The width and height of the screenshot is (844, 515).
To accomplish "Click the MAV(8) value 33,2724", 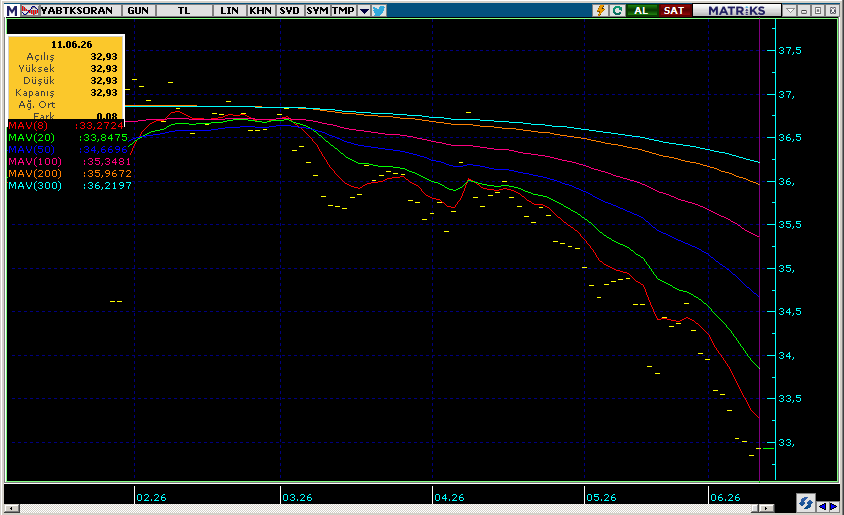I will tap(101, 125).
